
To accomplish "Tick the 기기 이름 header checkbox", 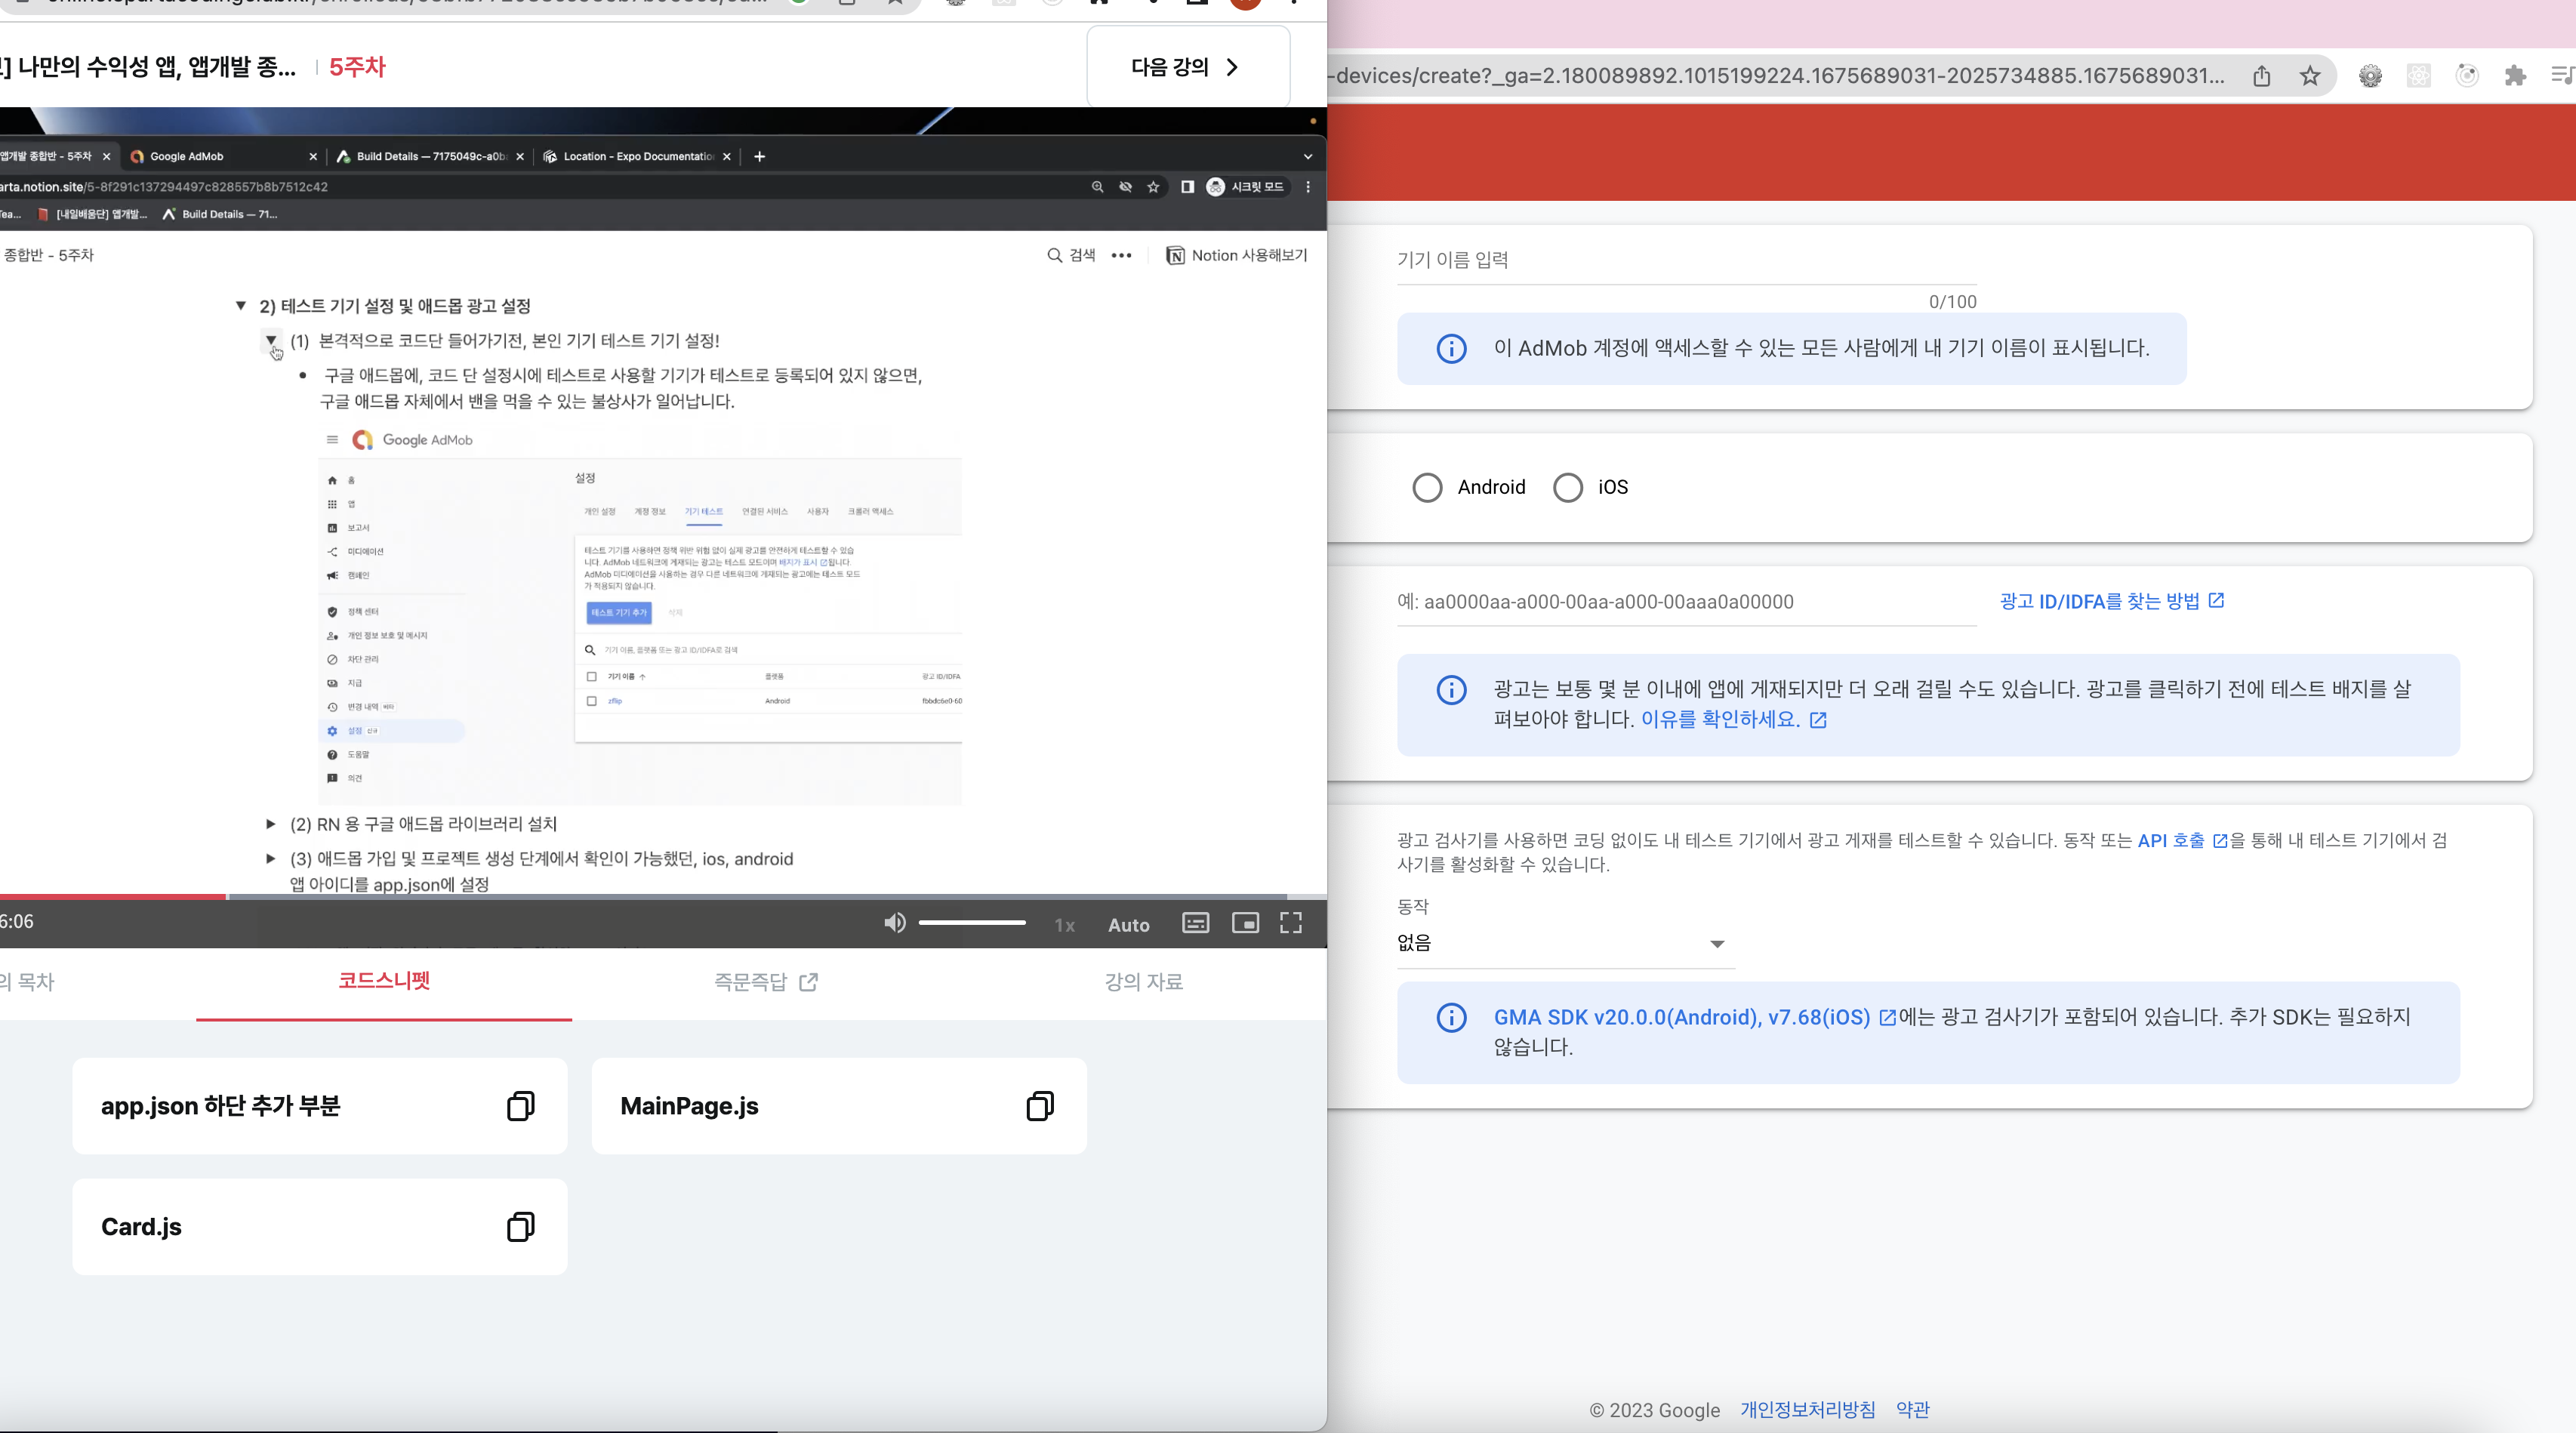I will (591, 677).
